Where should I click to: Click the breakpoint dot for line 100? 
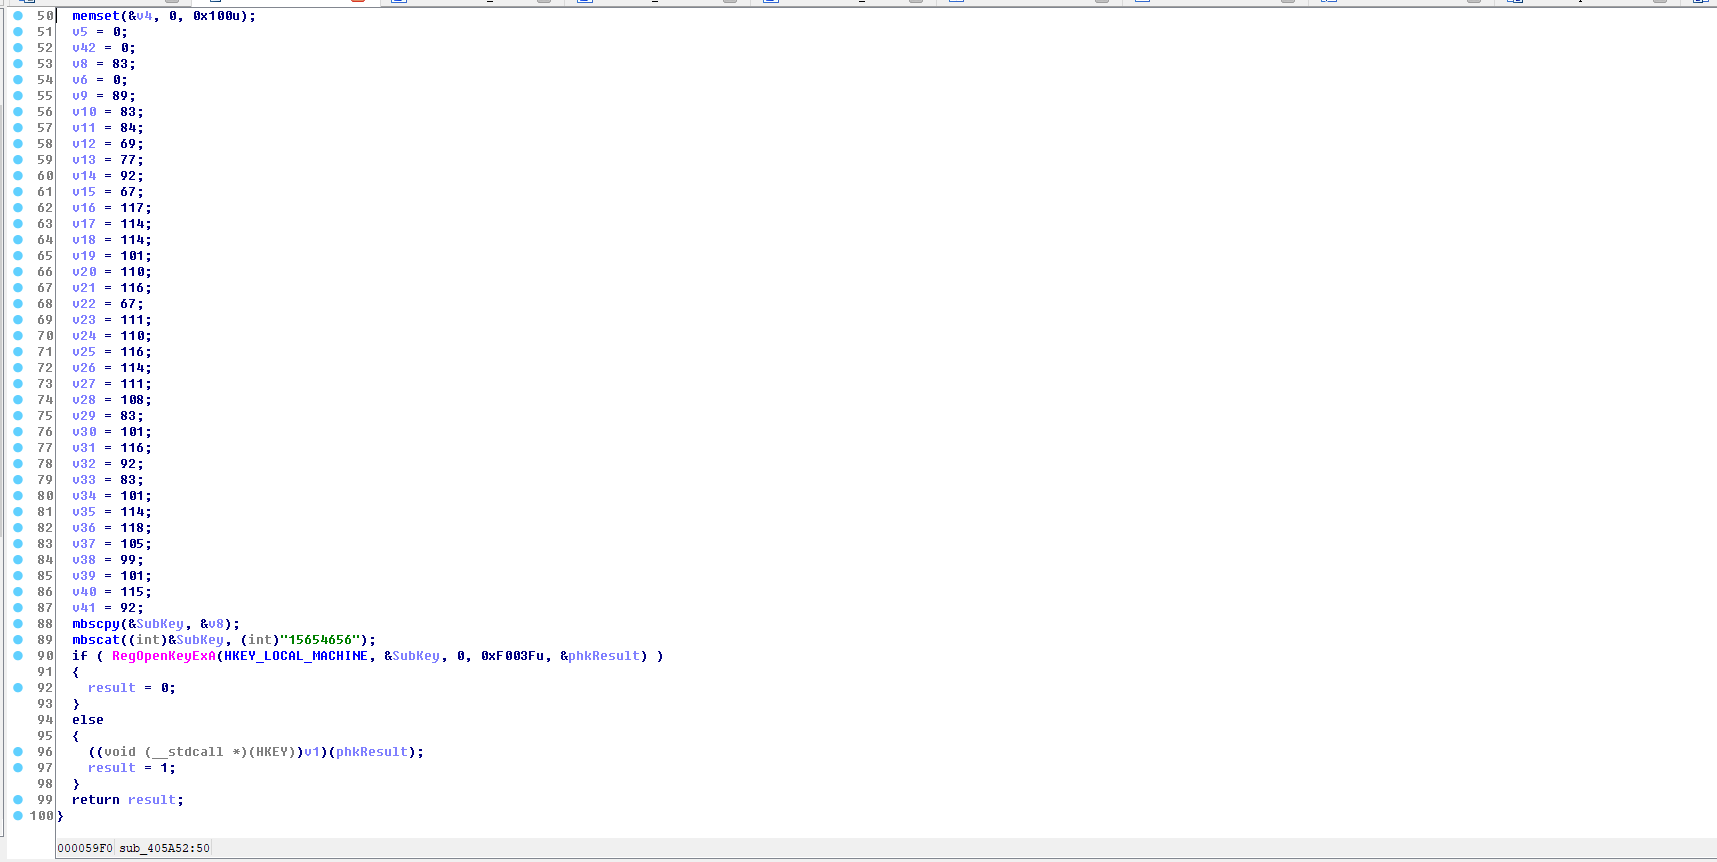click(x=18, y=816)
